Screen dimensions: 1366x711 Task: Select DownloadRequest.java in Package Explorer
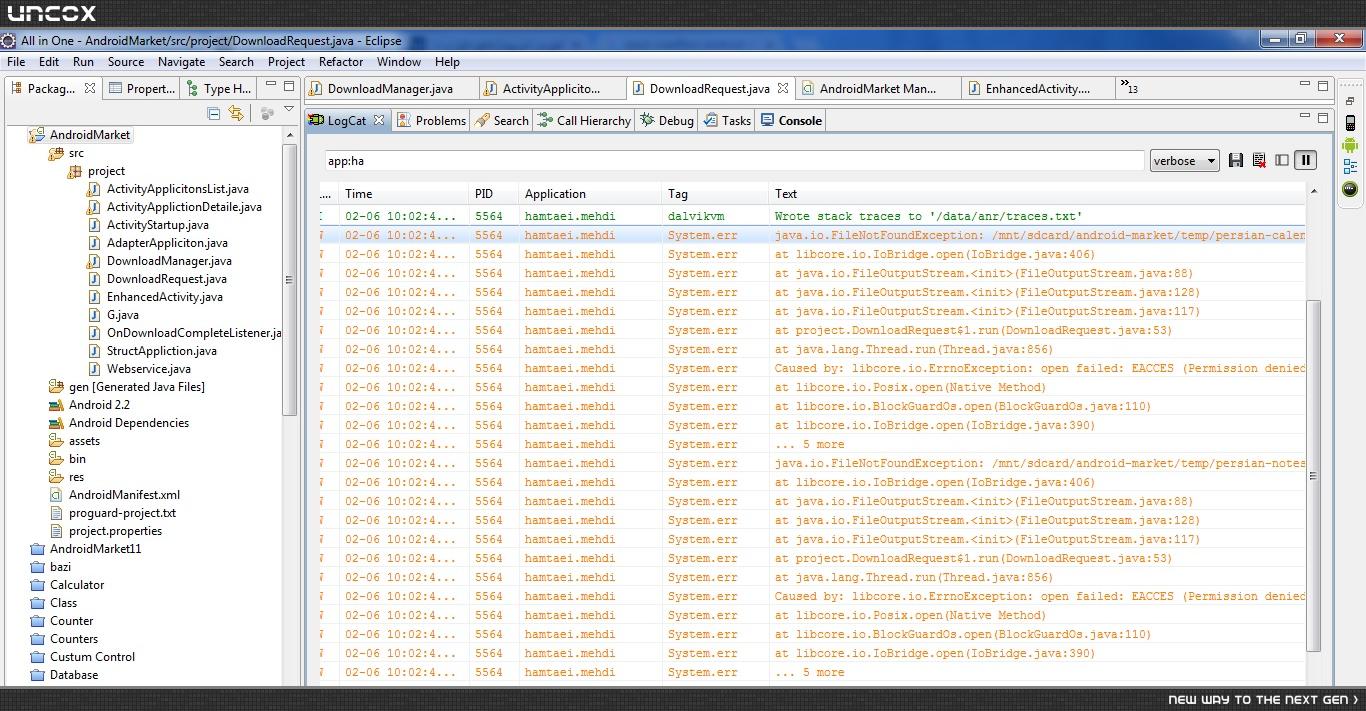pyautogui.click(x=166, y=279)
